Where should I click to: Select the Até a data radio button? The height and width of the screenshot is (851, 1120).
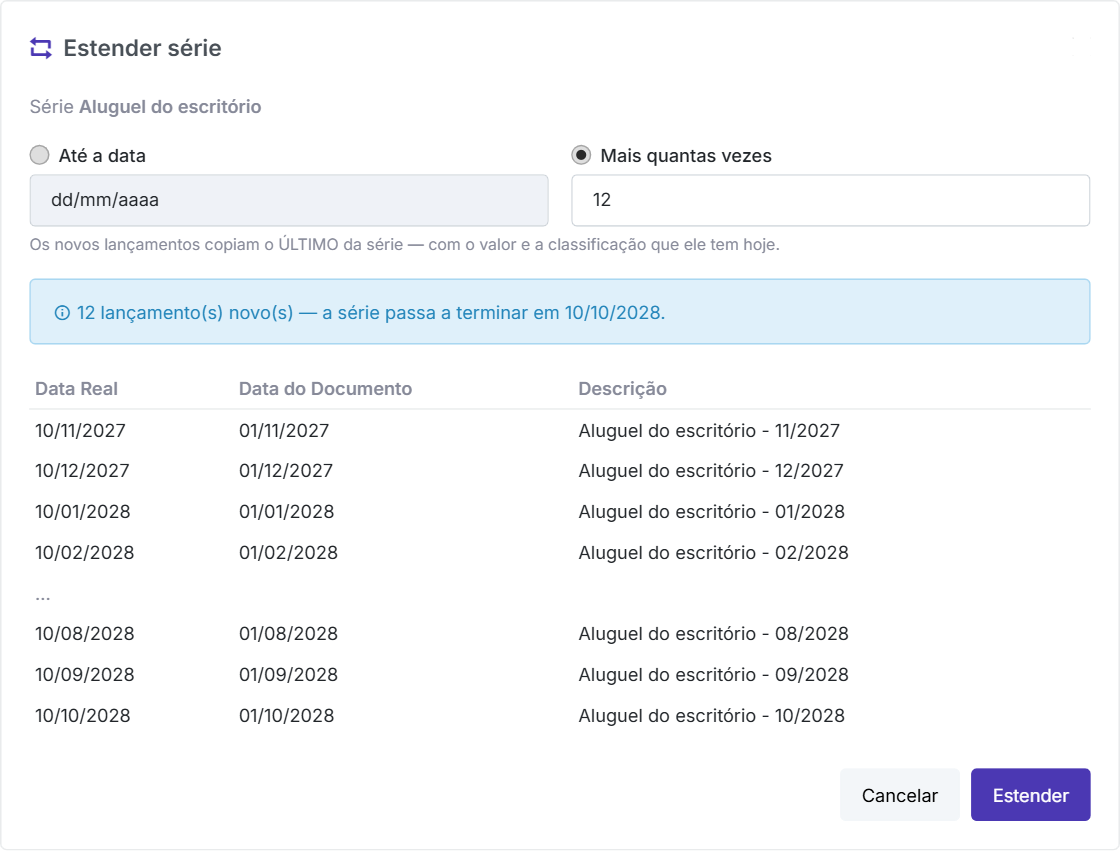[x=39, y=155]
